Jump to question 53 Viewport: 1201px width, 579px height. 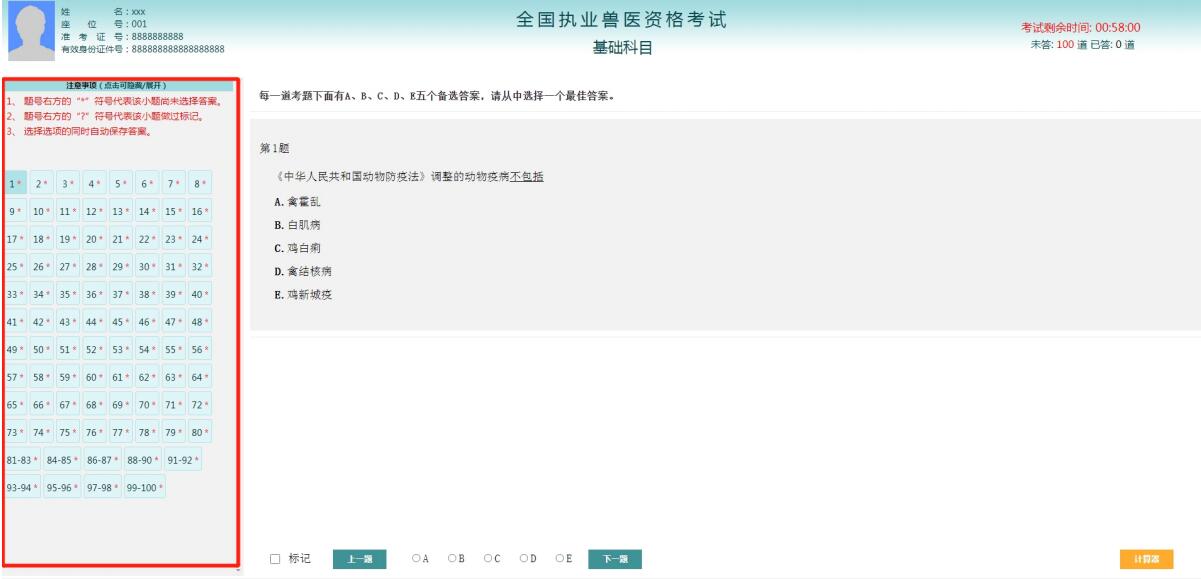tap(121, 349)
